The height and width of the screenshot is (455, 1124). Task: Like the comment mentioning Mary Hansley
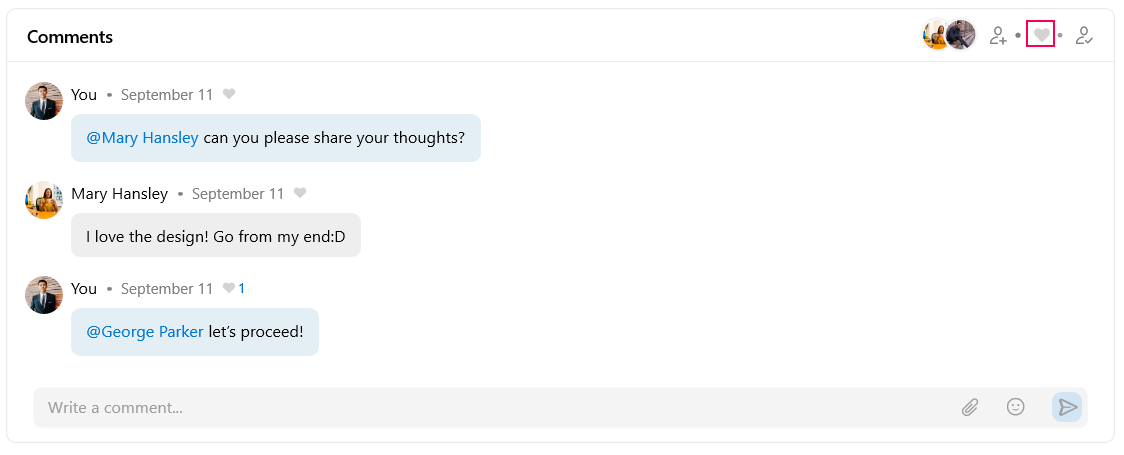coord(229,95)
